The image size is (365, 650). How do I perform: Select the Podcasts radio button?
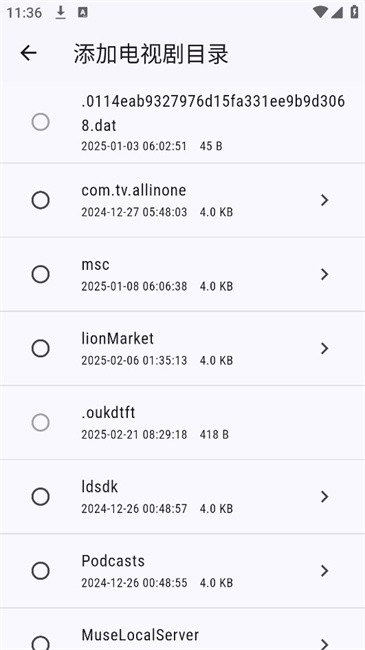pyautogui.click(x=41, y=571)
